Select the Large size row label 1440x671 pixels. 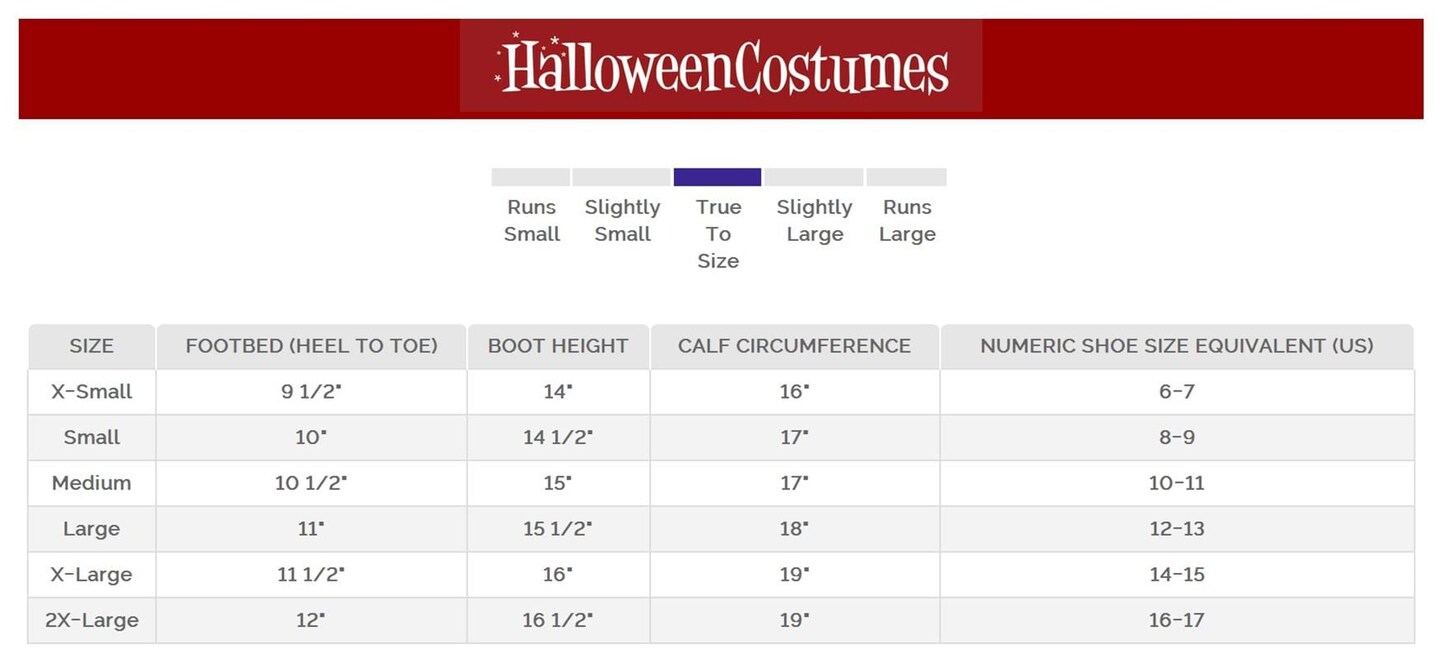click(91, 529)
